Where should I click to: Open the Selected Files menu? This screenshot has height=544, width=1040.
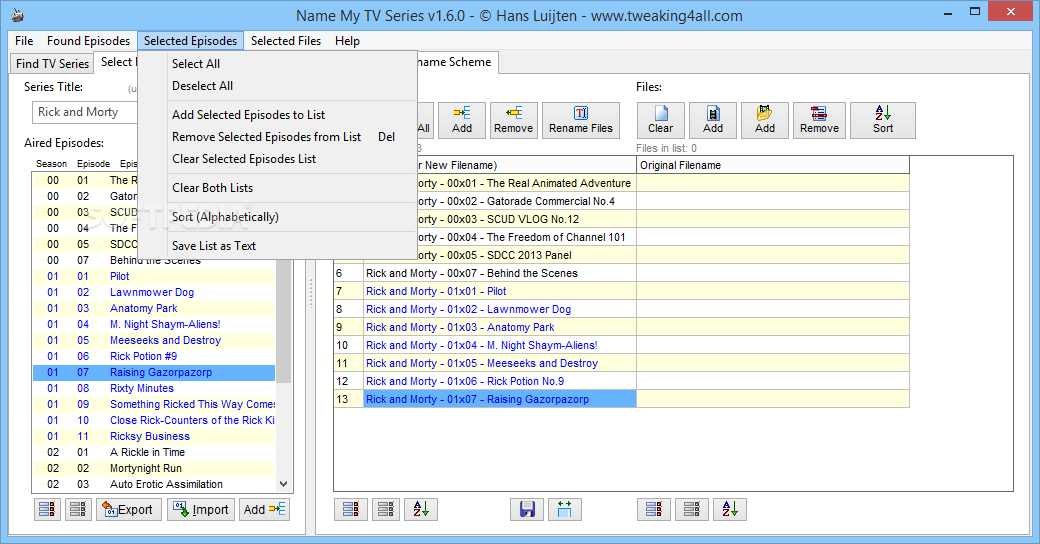(286, 40)
